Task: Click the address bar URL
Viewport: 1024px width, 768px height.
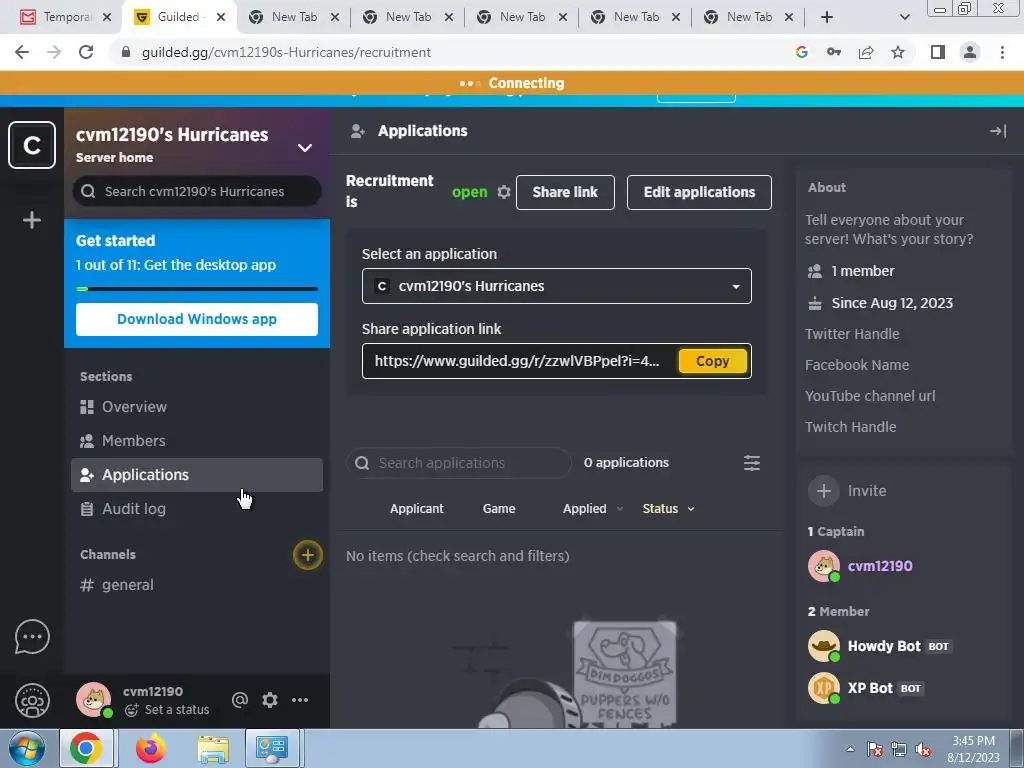Action: click(286, 52)
